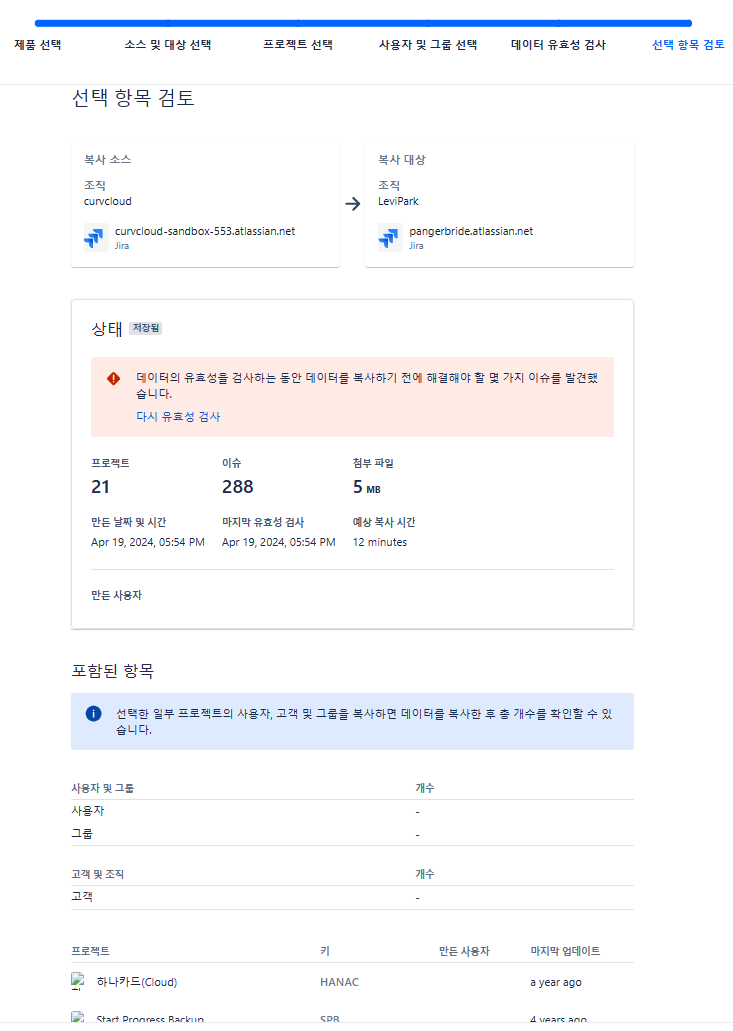
Task: Go to 소스 및 대상 선택 step
Action: (168, 45)
